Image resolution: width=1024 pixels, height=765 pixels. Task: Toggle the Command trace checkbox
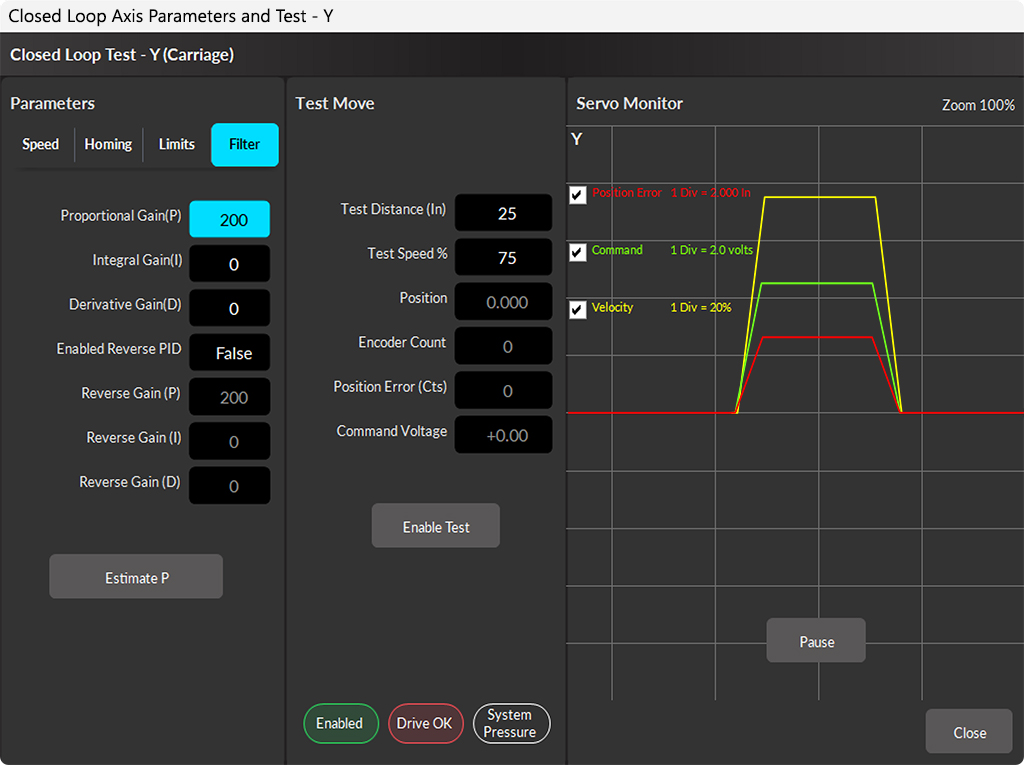click(x=578, y=252)
